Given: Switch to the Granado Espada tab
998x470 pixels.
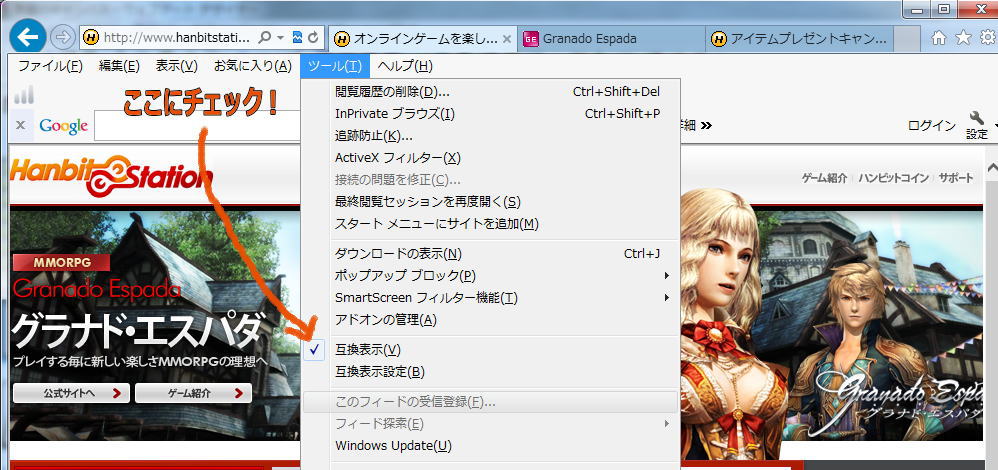Looking at the screenshot, I should (611, 39).
